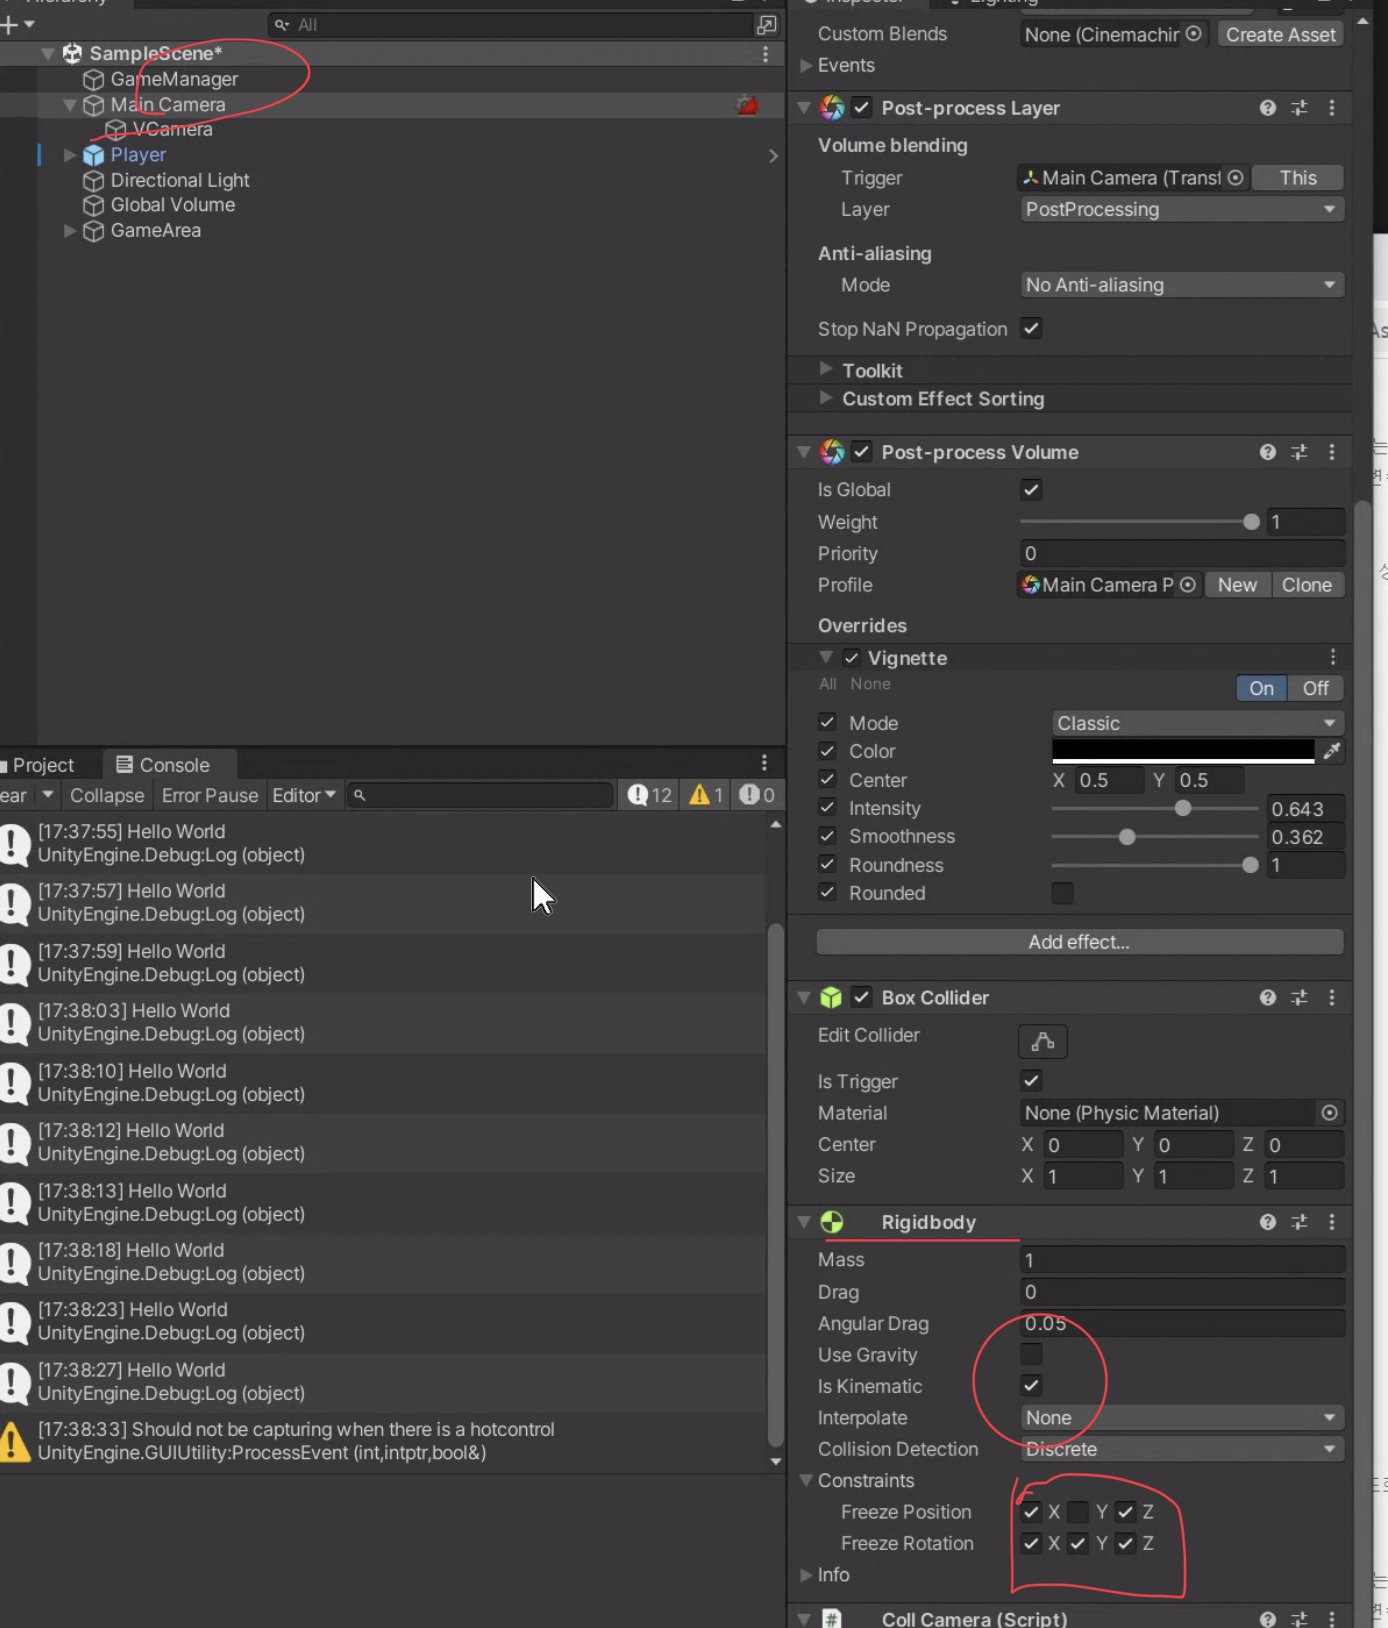The height and width of the screenshot is (1628, 1388).
Task: Open Rigidbody component preset settings icon
Action: (x=1299, y=1222)
